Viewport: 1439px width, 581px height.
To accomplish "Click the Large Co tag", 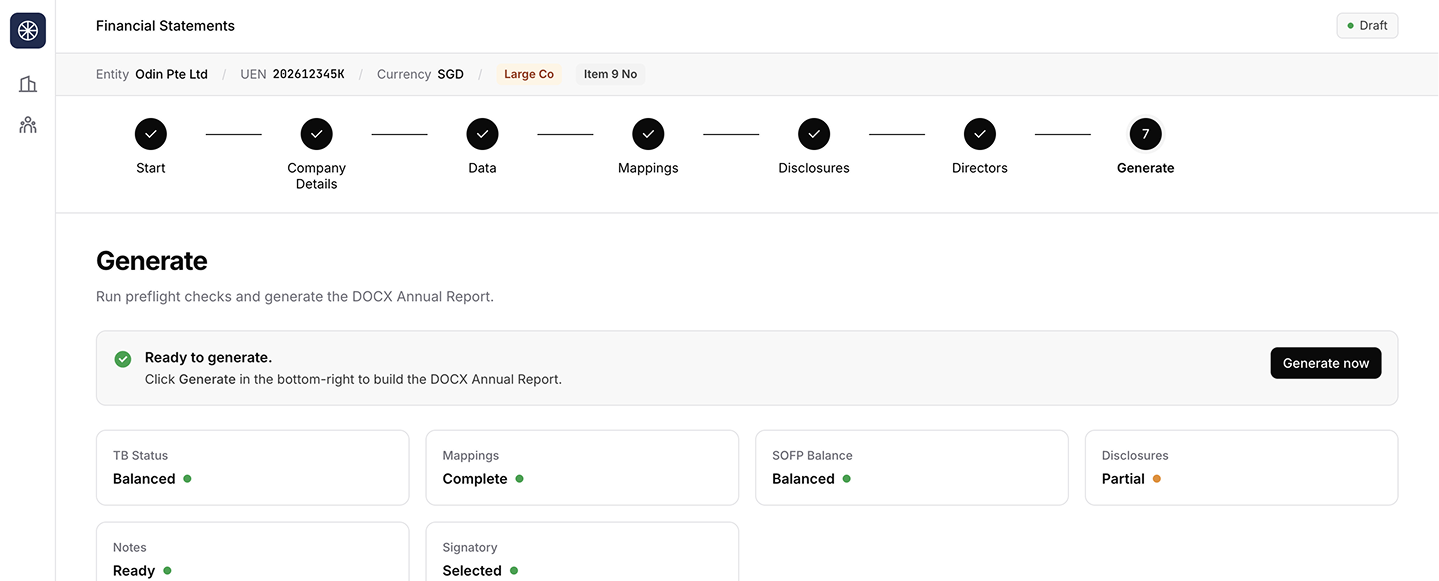I will point(528,74).
